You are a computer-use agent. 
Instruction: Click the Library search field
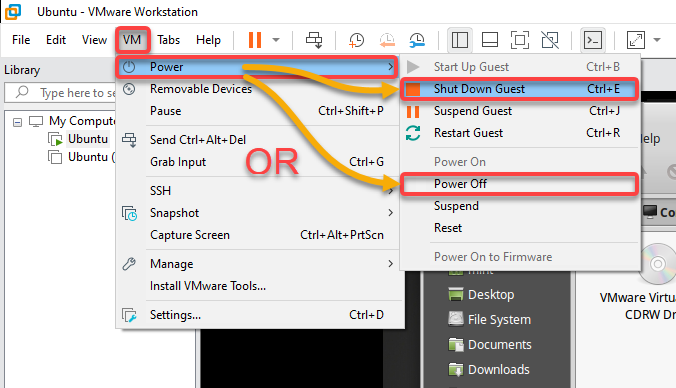coord(60,93)
